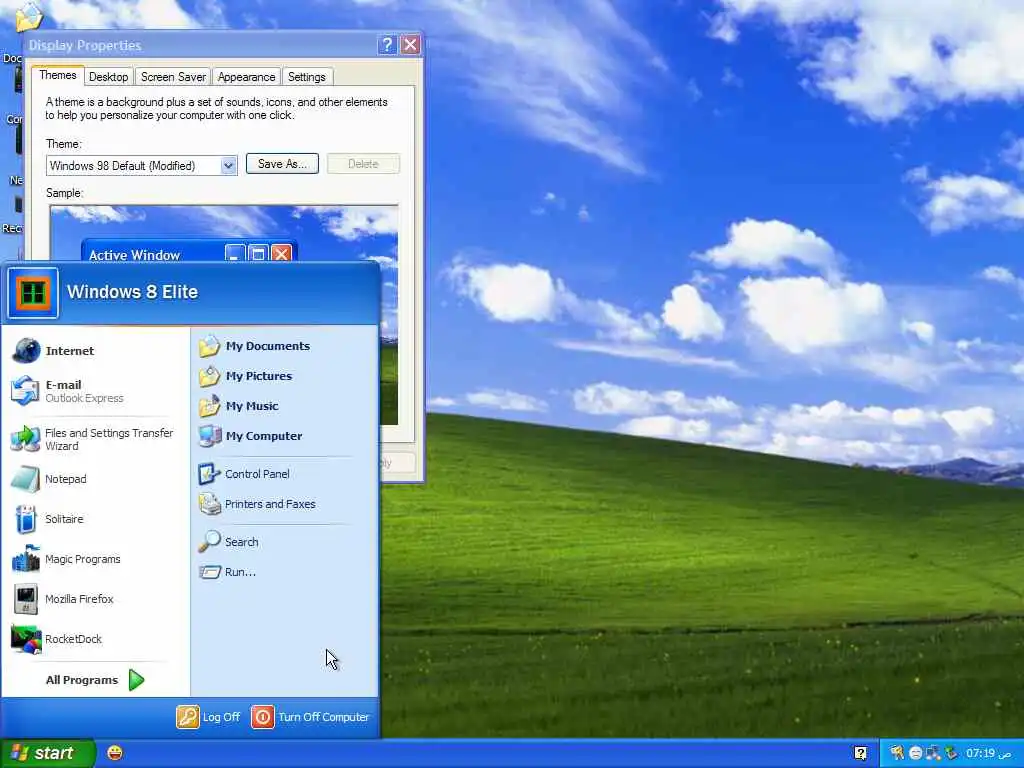Open Search from Start menu
This screenshot has width=1024, height=768.
229,542
